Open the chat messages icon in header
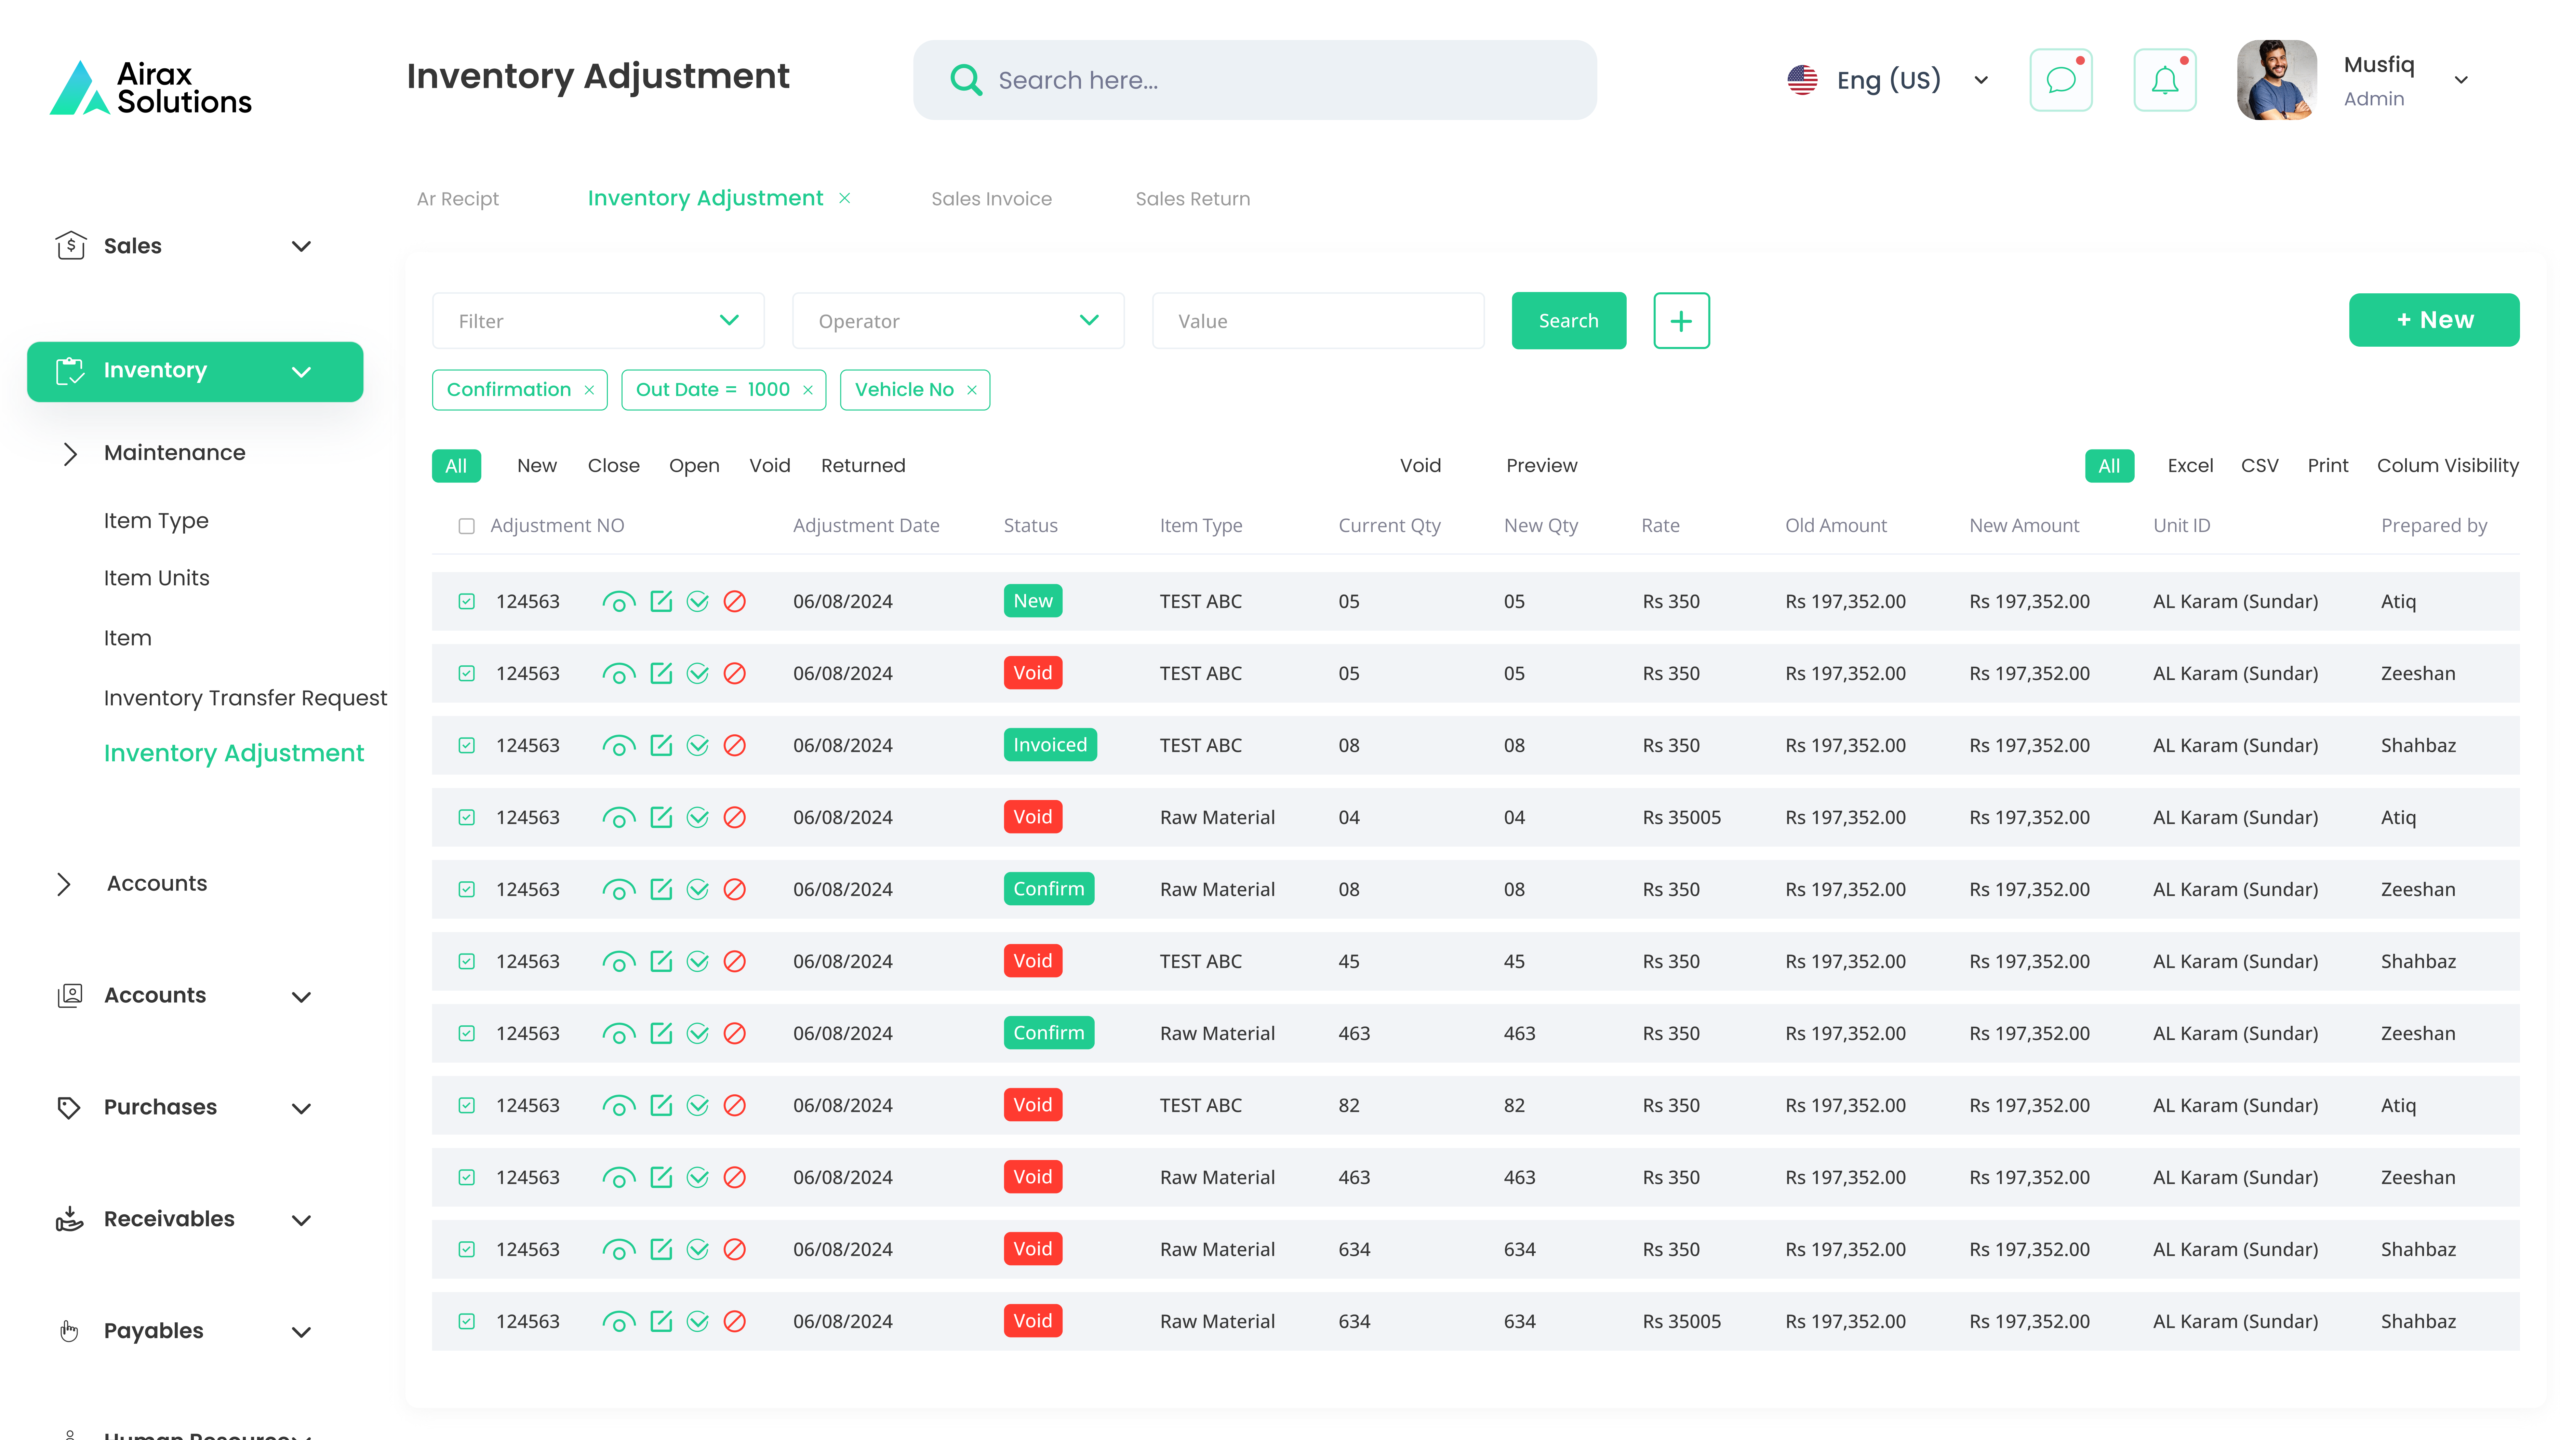The height and width of the screenshot is (1440, 2560). click(2060, 80)
